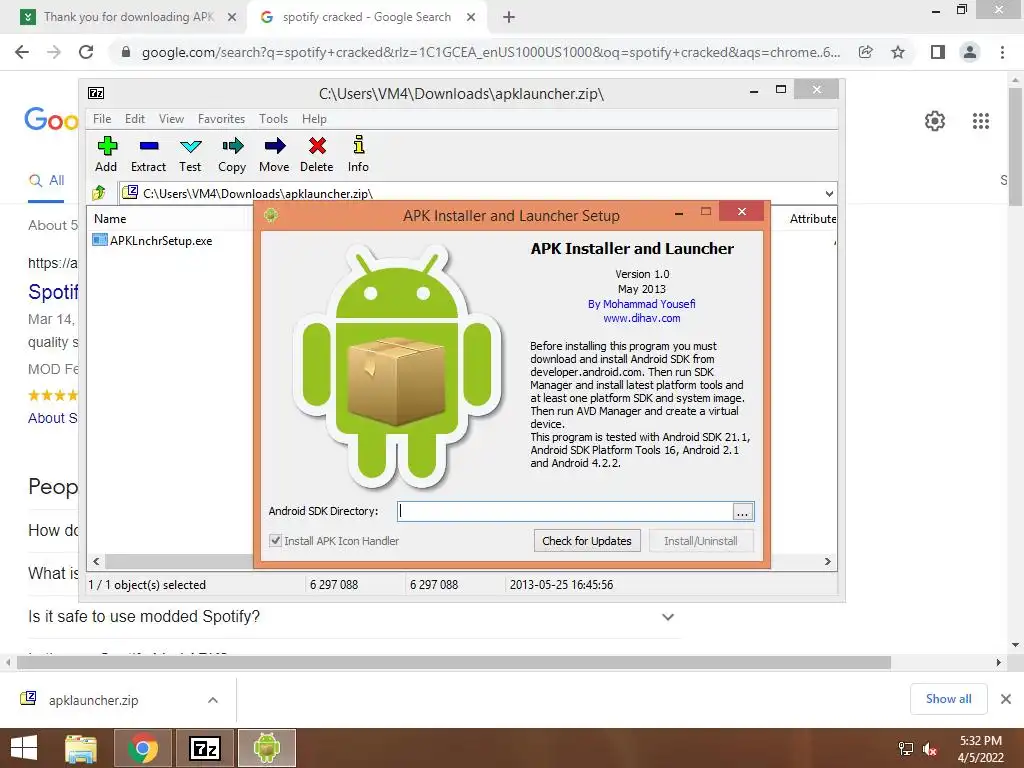The image size is (1024, 768).
Task: Click Show all downloads button
Action: click(x=948, y=699)
